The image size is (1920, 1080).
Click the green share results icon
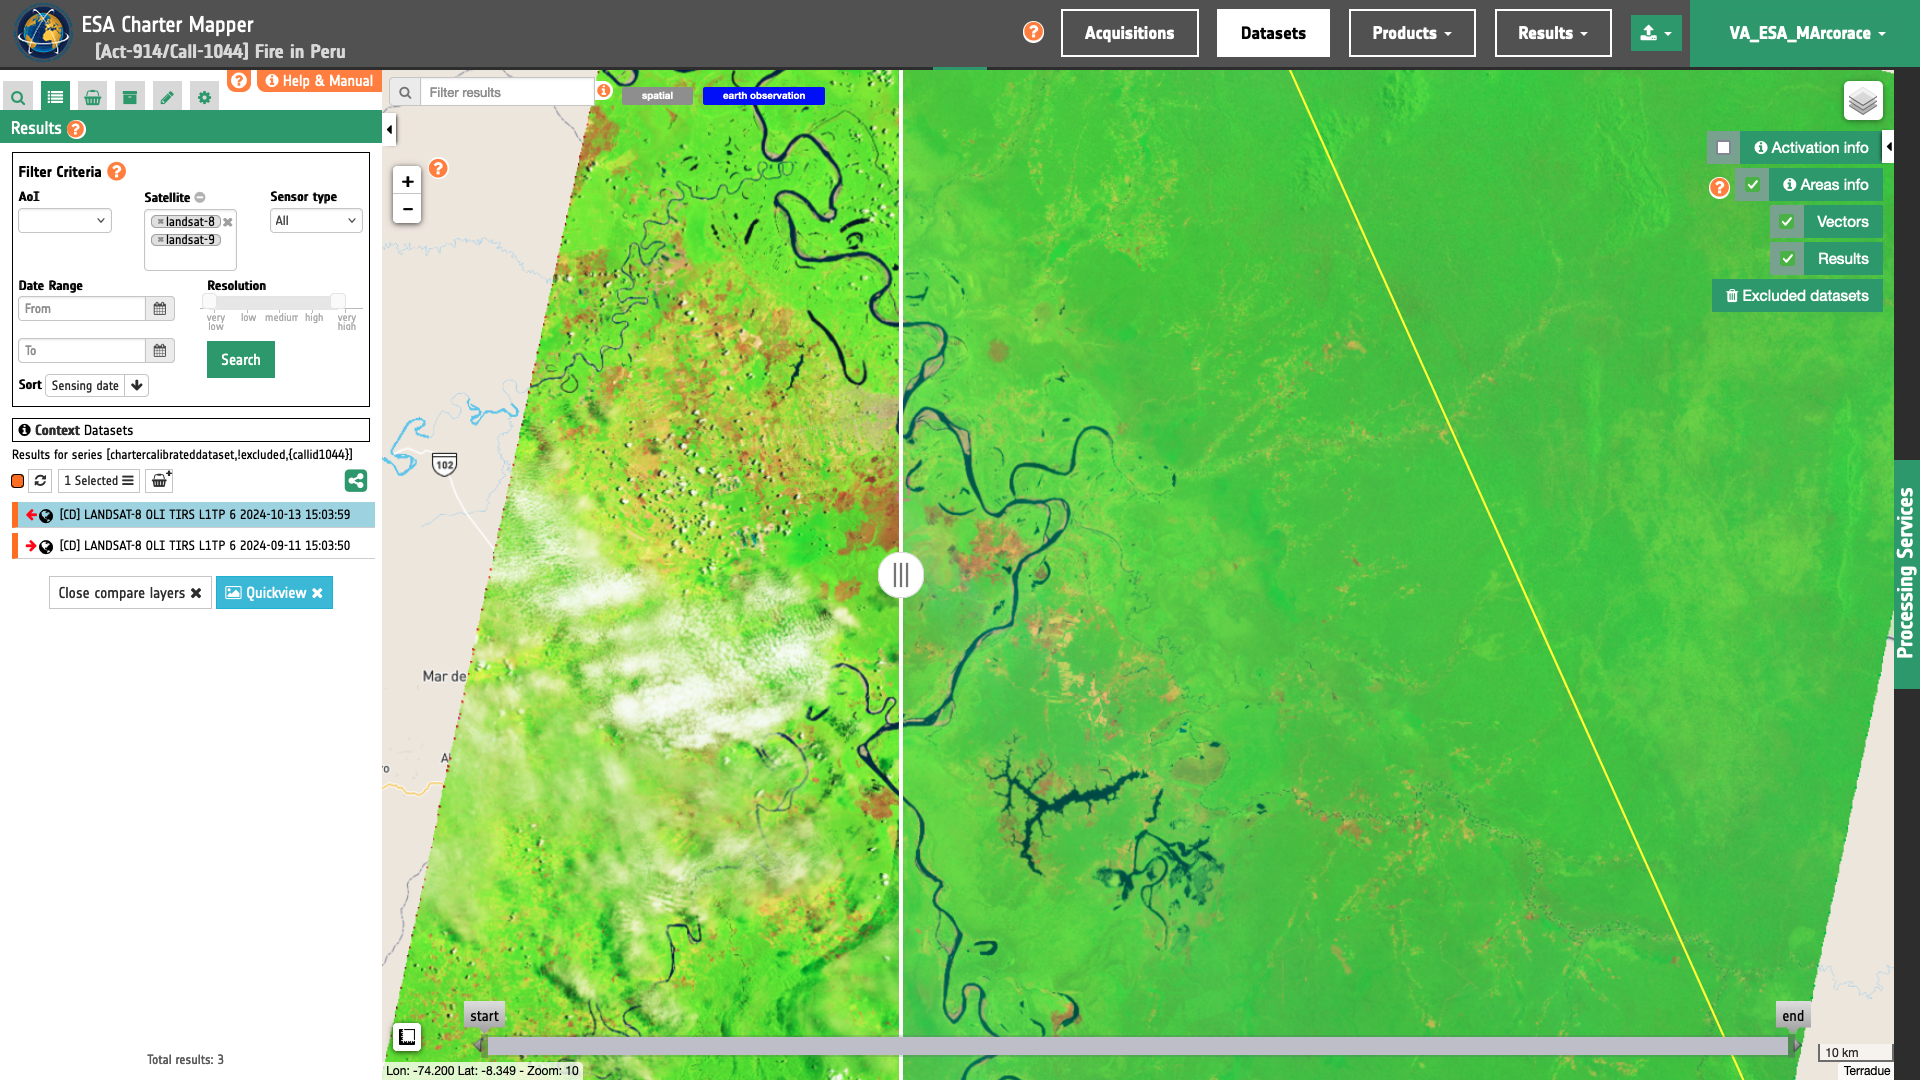(356, 481)
